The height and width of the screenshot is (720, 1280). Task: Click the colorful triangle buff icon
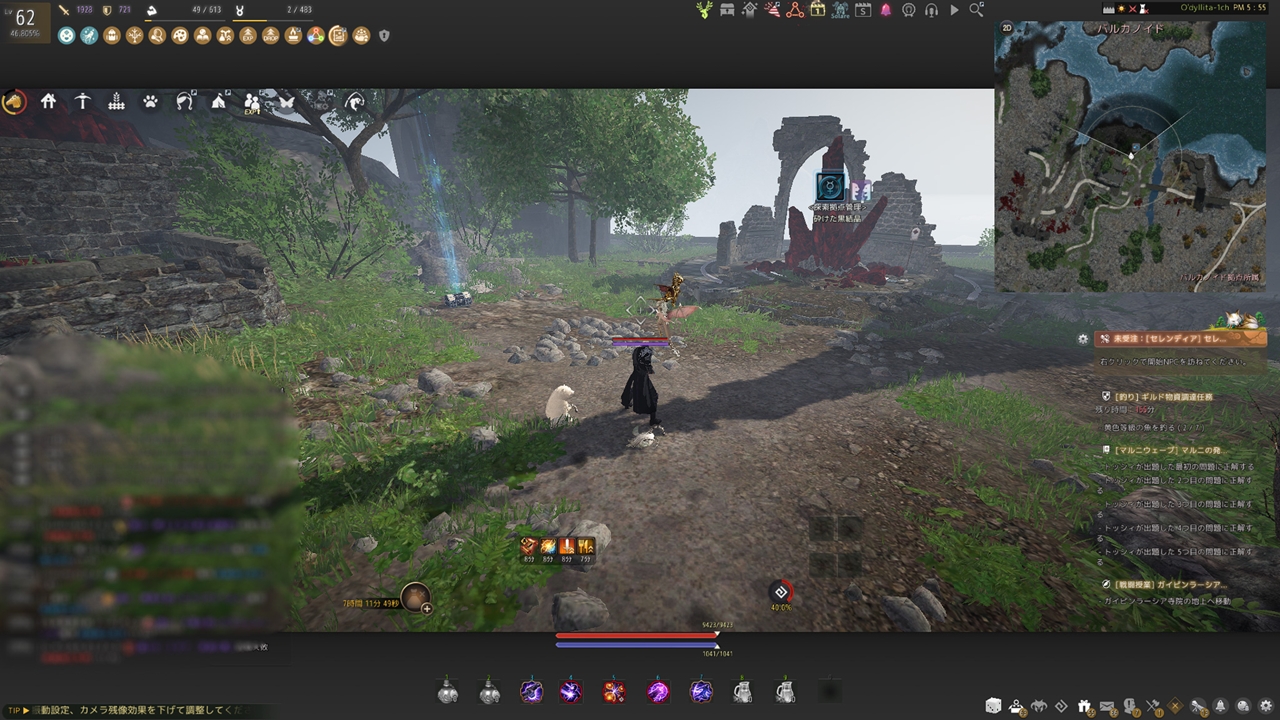(x=316, y=36)
